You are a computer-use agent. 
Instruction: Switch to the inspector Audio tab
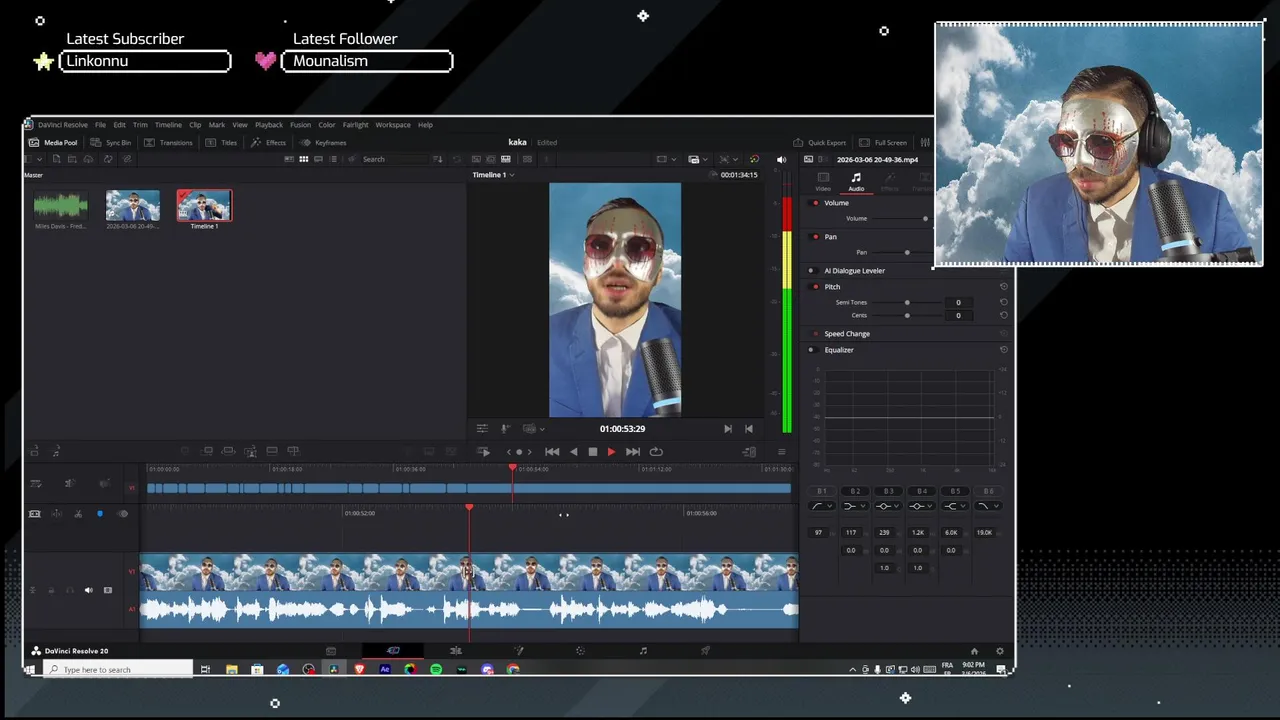[x=856, y=181]
